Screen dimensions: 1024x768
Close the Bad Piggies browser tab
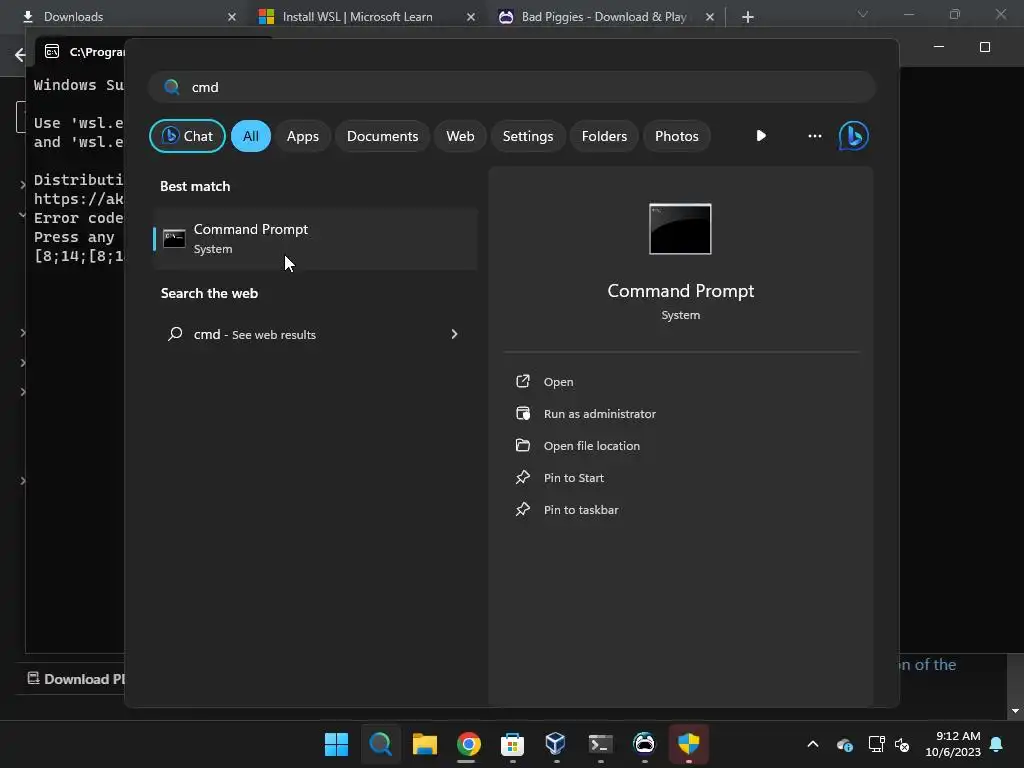tap(709, 17)
